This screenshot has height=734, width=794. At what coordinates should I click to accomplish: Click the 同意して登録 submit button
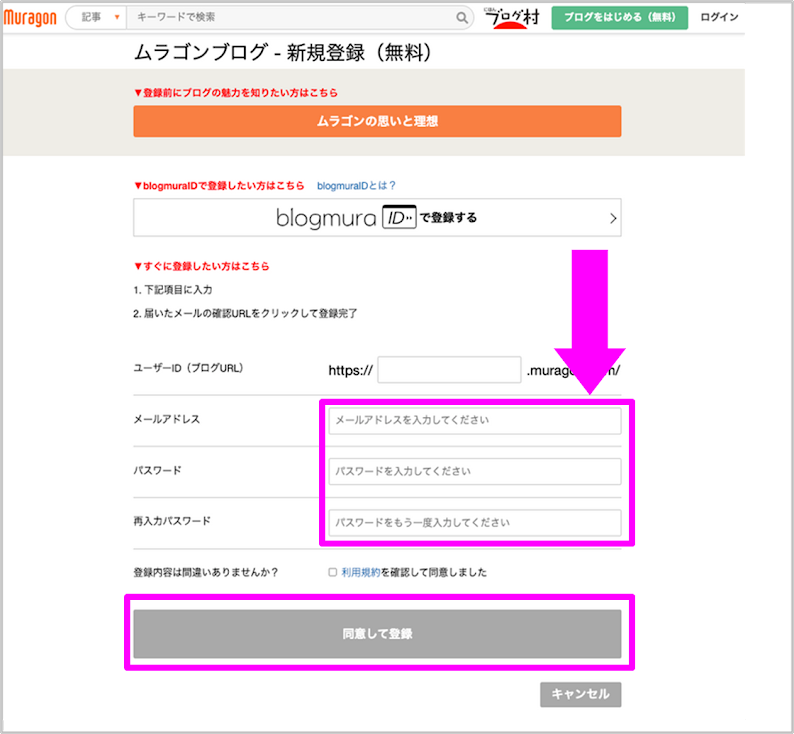[377, 634]
